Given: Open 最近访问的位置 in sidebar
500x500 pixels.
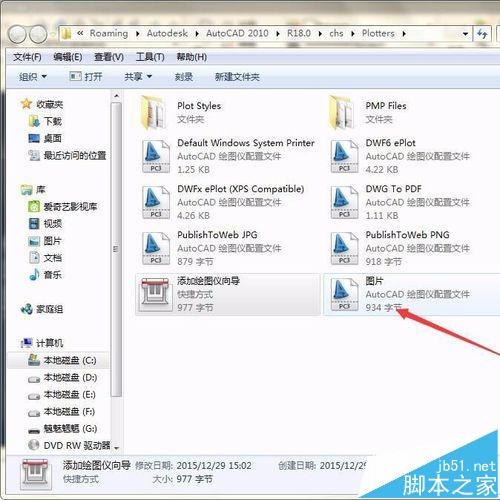Looking at the screenshot, I should (x=67, y=155).
